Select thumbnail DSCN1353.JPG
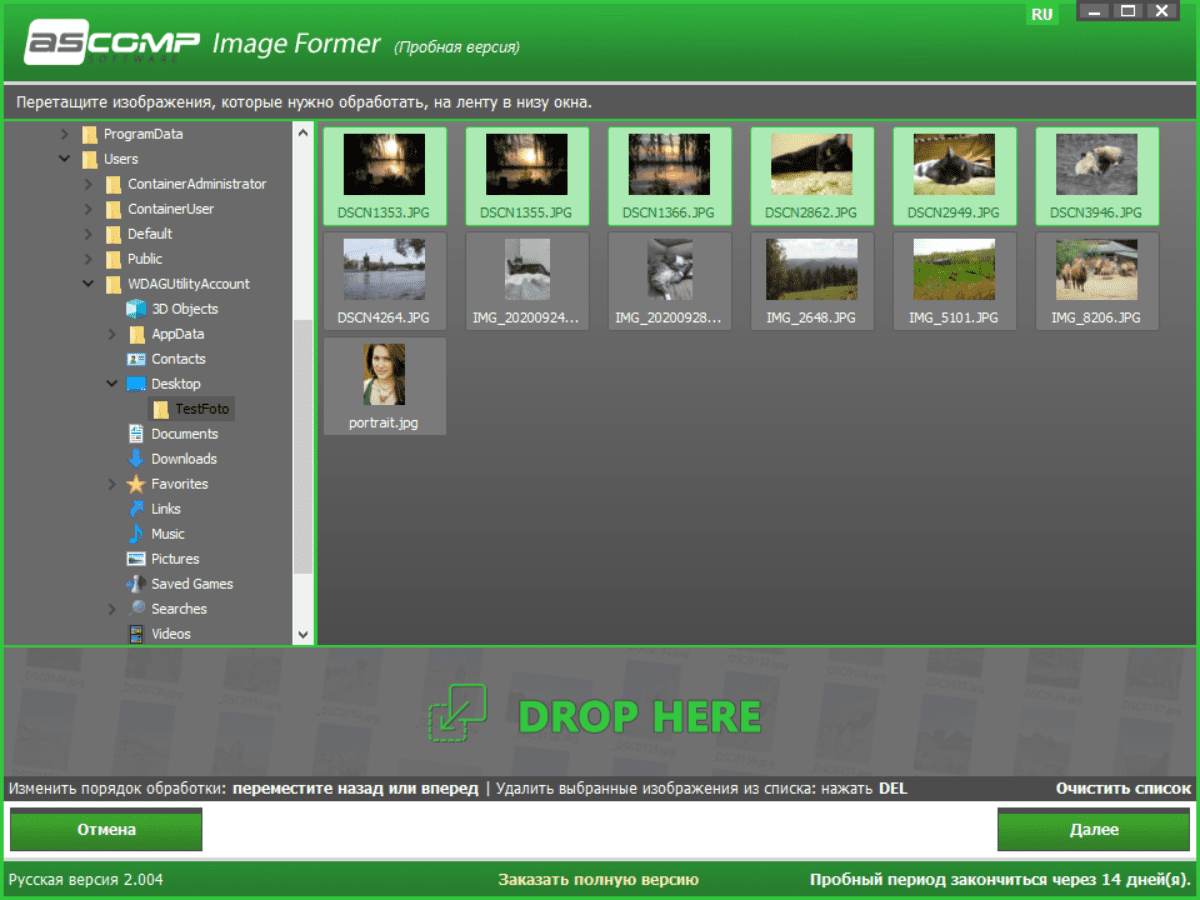 (x=385, y=176)
